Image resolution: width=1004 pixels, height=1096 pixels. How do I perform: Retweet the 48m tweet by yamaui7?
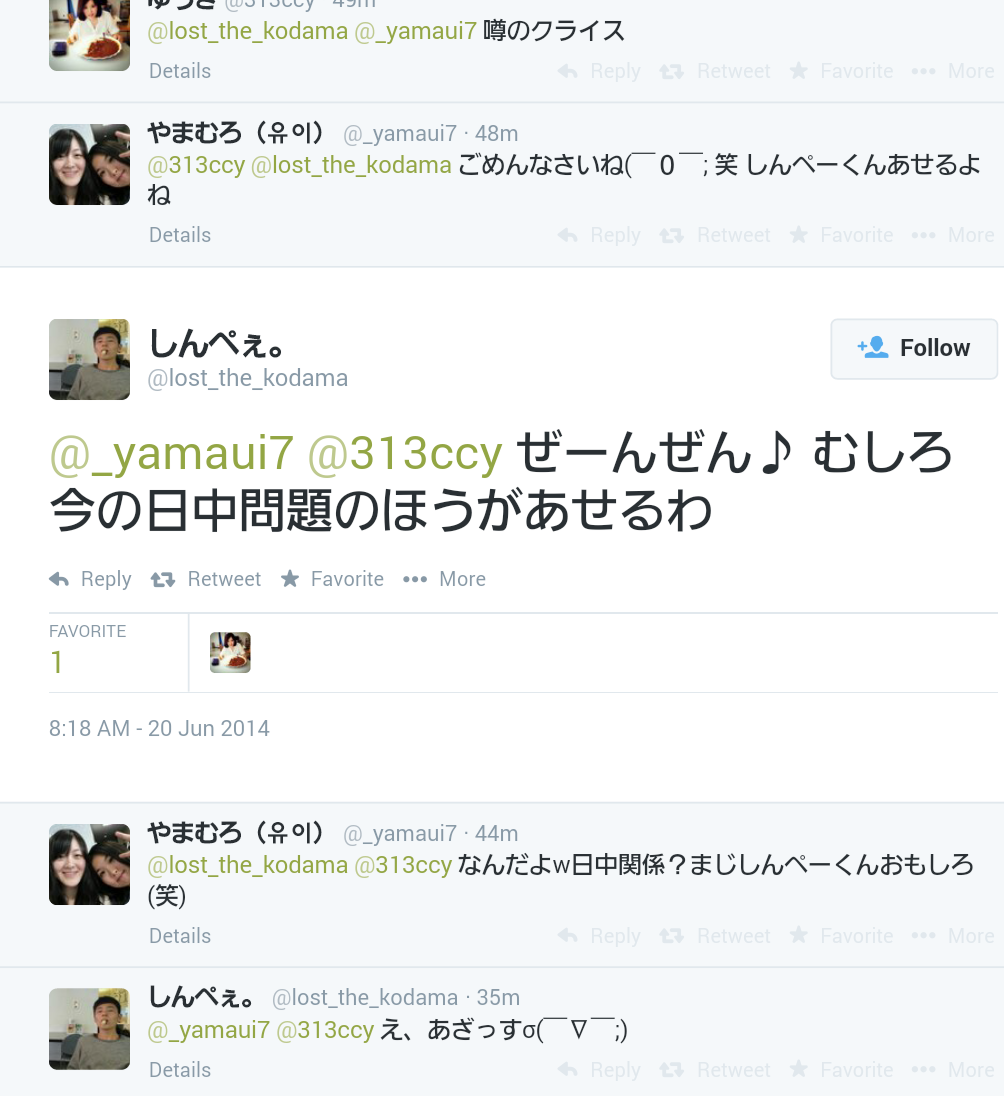coord(715,235)
